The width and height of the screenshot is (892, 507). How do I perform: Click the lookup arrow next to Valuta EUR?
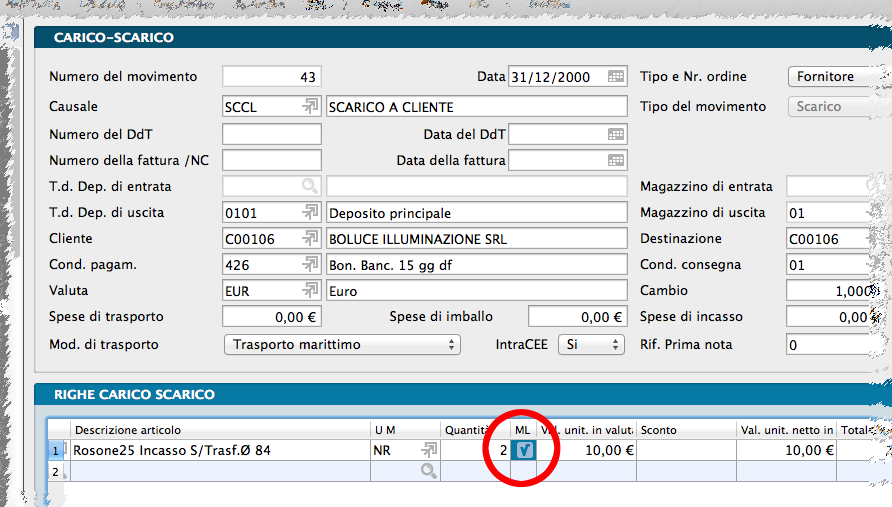(x=310, y=291)
